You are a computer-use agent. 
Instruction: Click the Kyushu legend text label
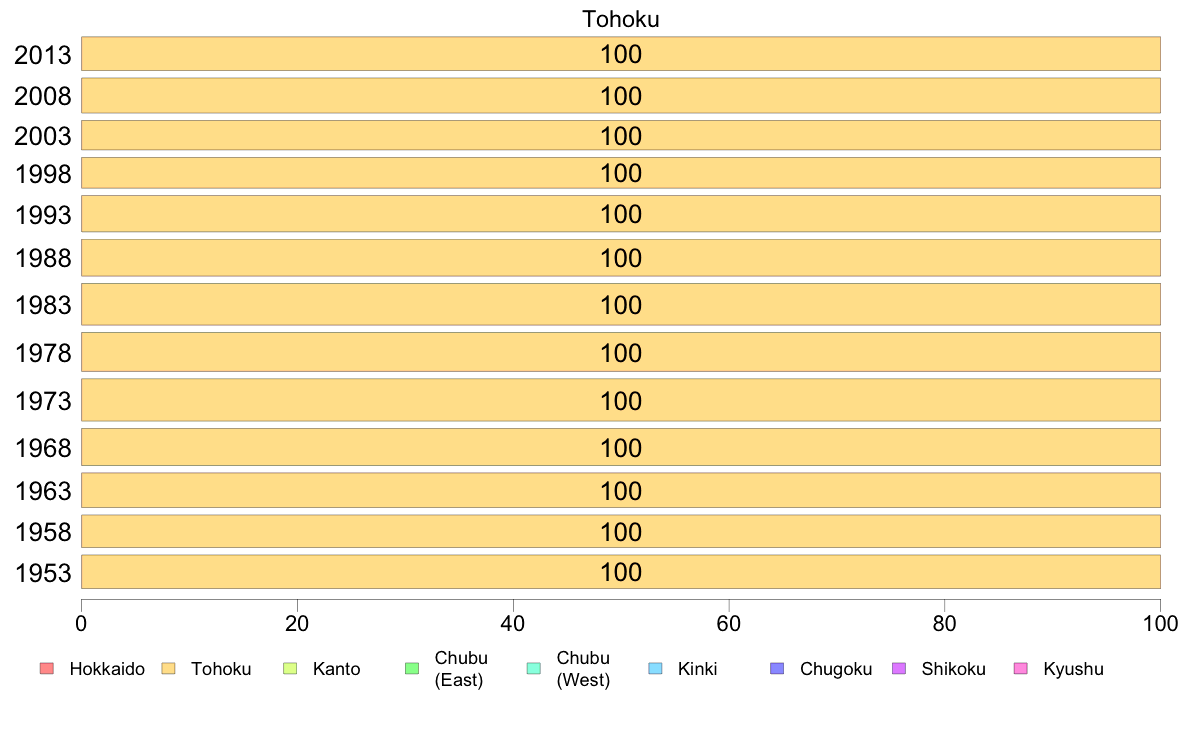coord(1073,669)
